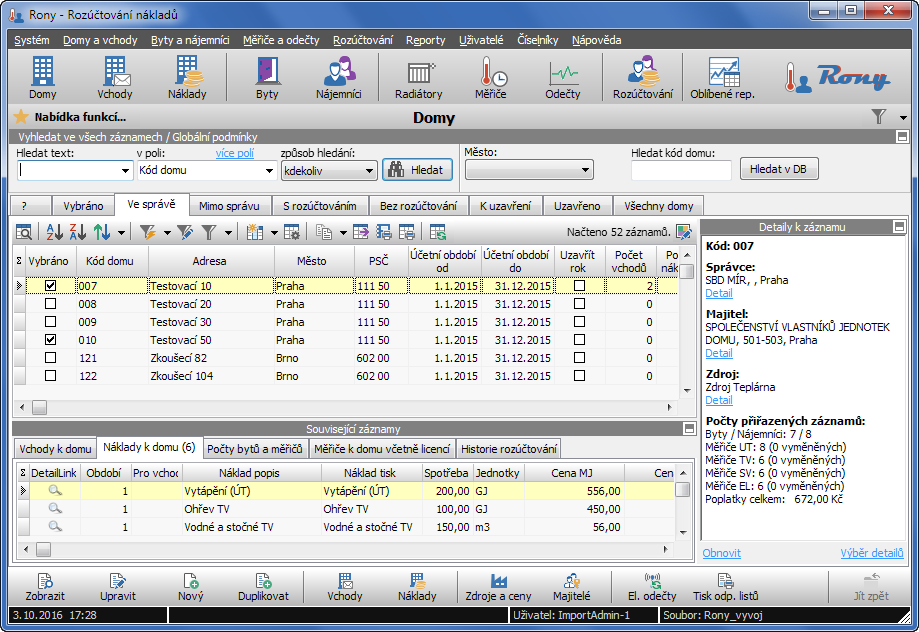919x632 pixels.
Task: Click the Hledat search button
Action: click(417, 170)
